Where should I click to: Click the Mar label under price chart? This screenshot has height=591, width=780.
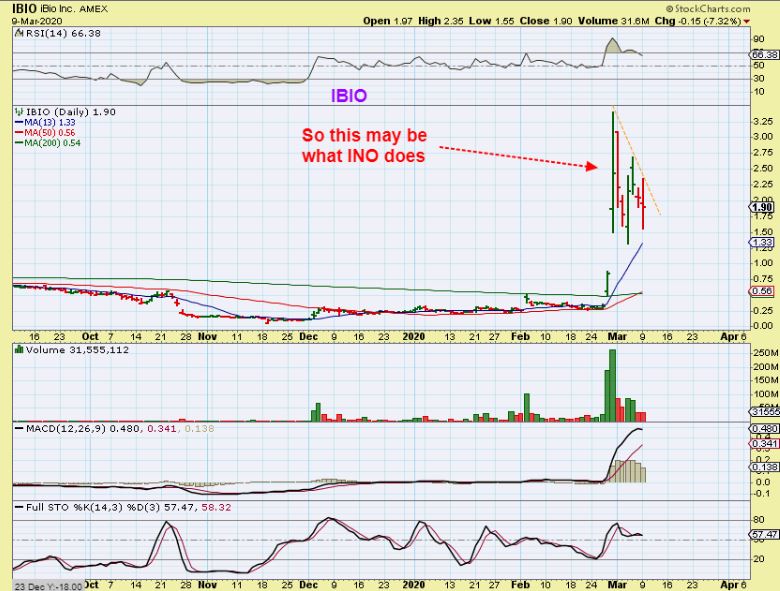point(617,337)
